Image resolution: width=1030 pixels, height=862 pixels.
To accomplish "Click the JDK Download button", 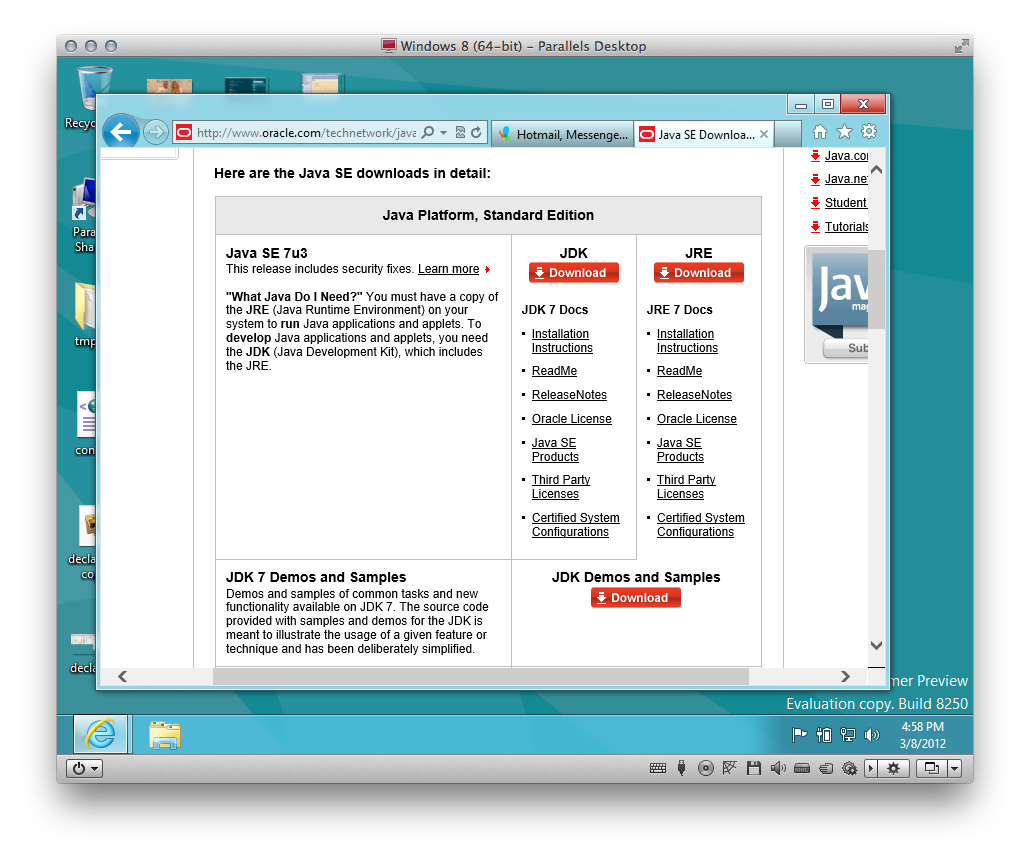I will tap(573, 273).
